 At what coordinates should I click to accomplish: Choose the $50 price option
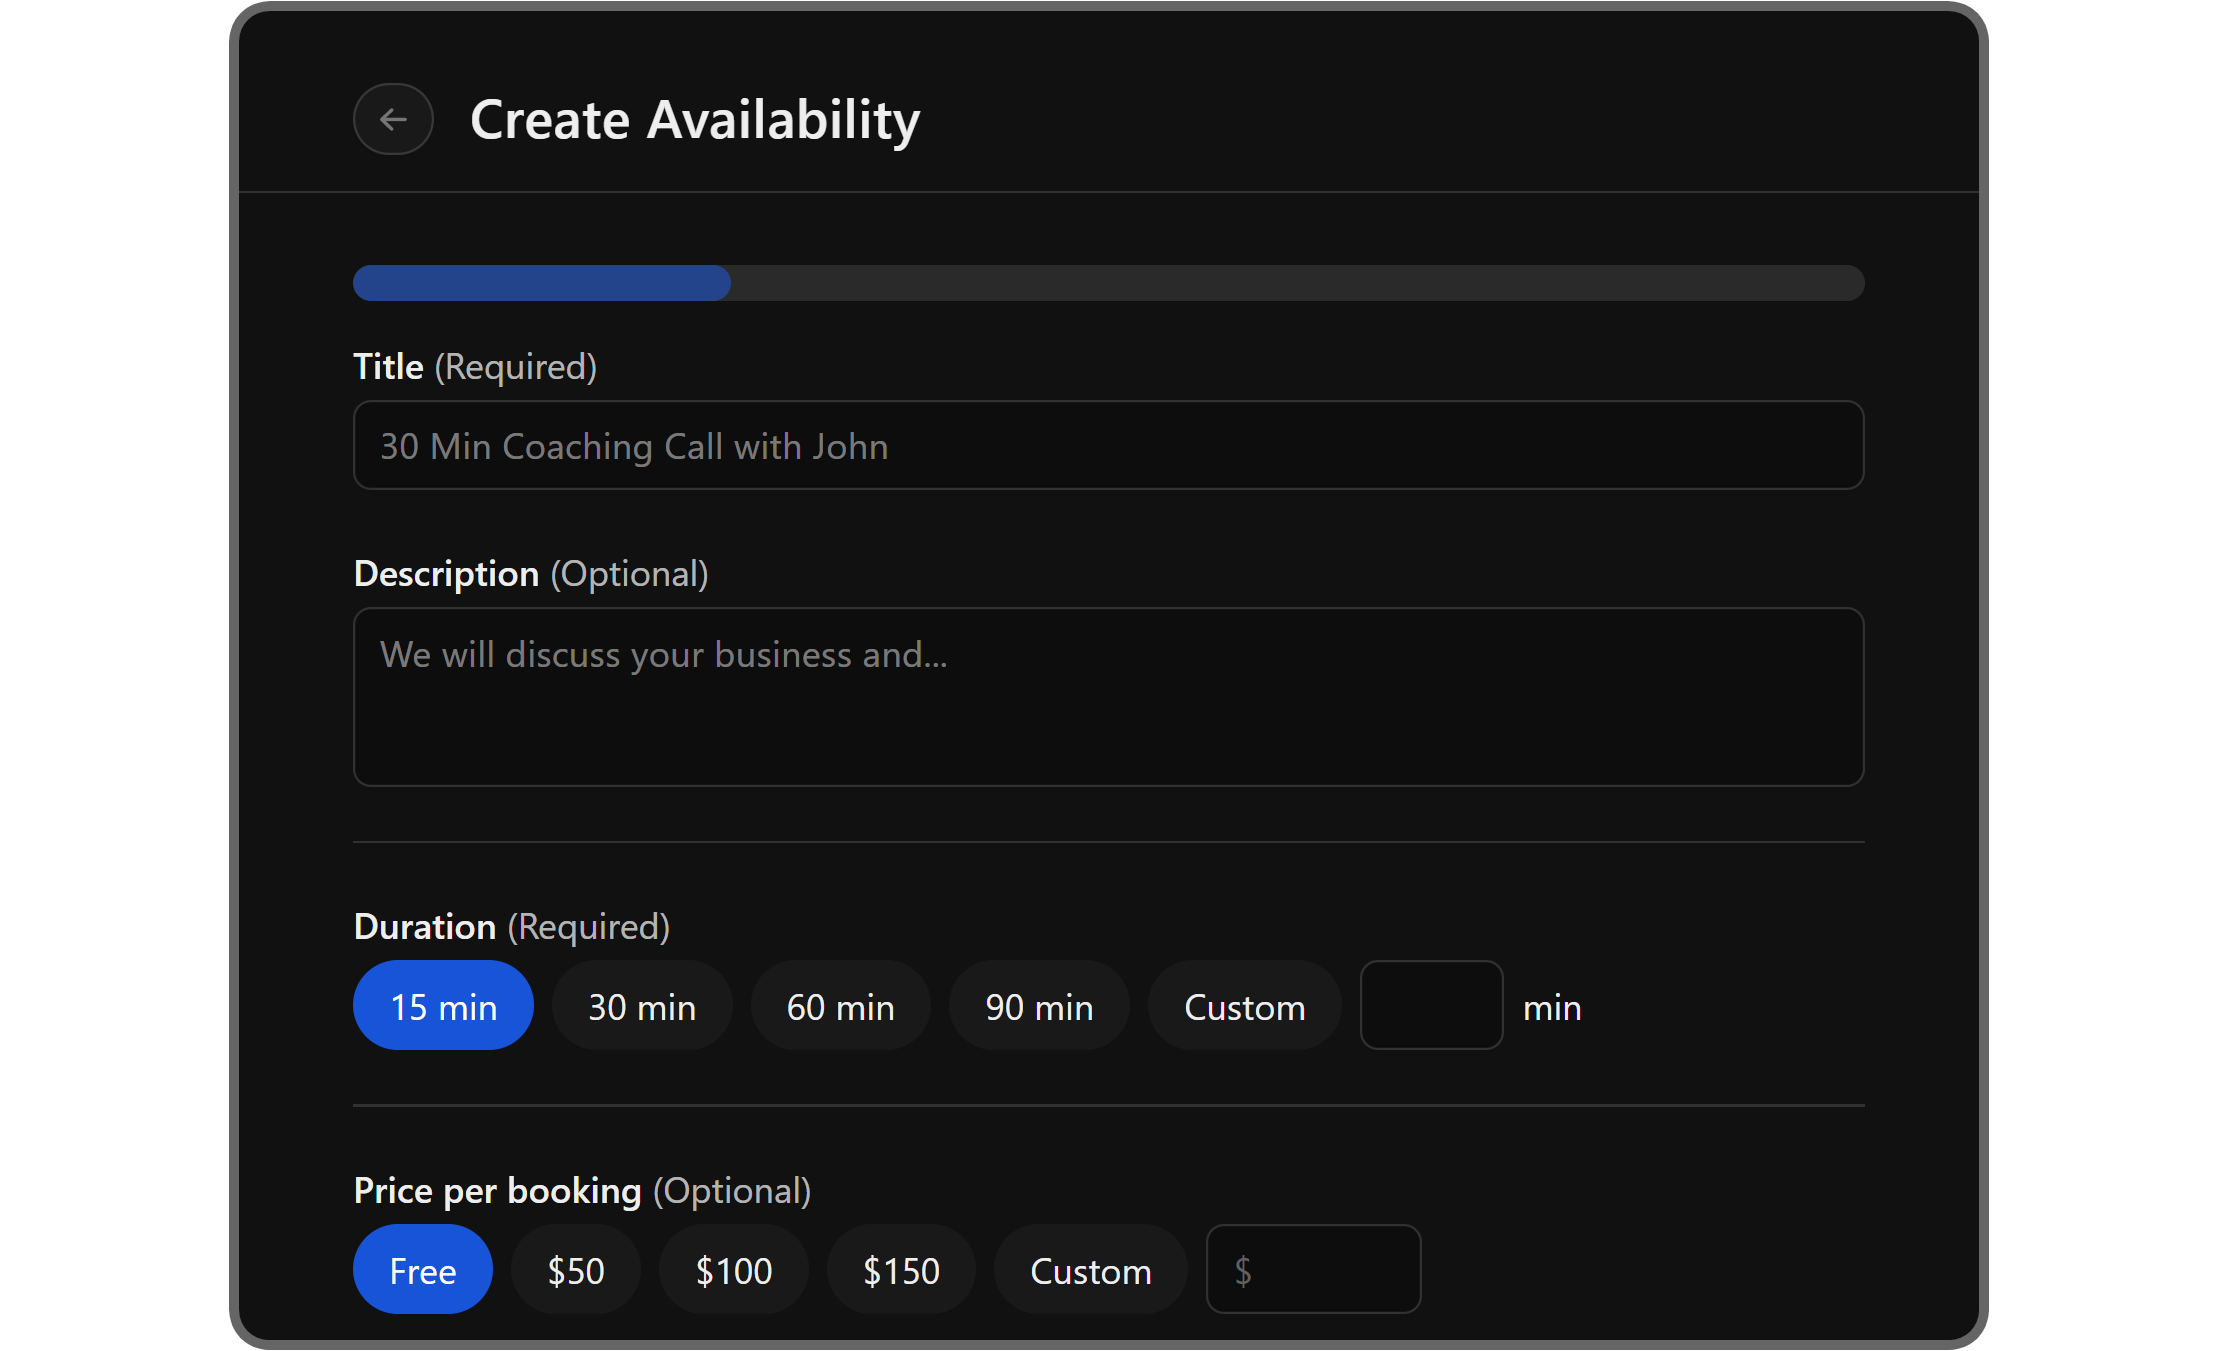click(575, 1270)
